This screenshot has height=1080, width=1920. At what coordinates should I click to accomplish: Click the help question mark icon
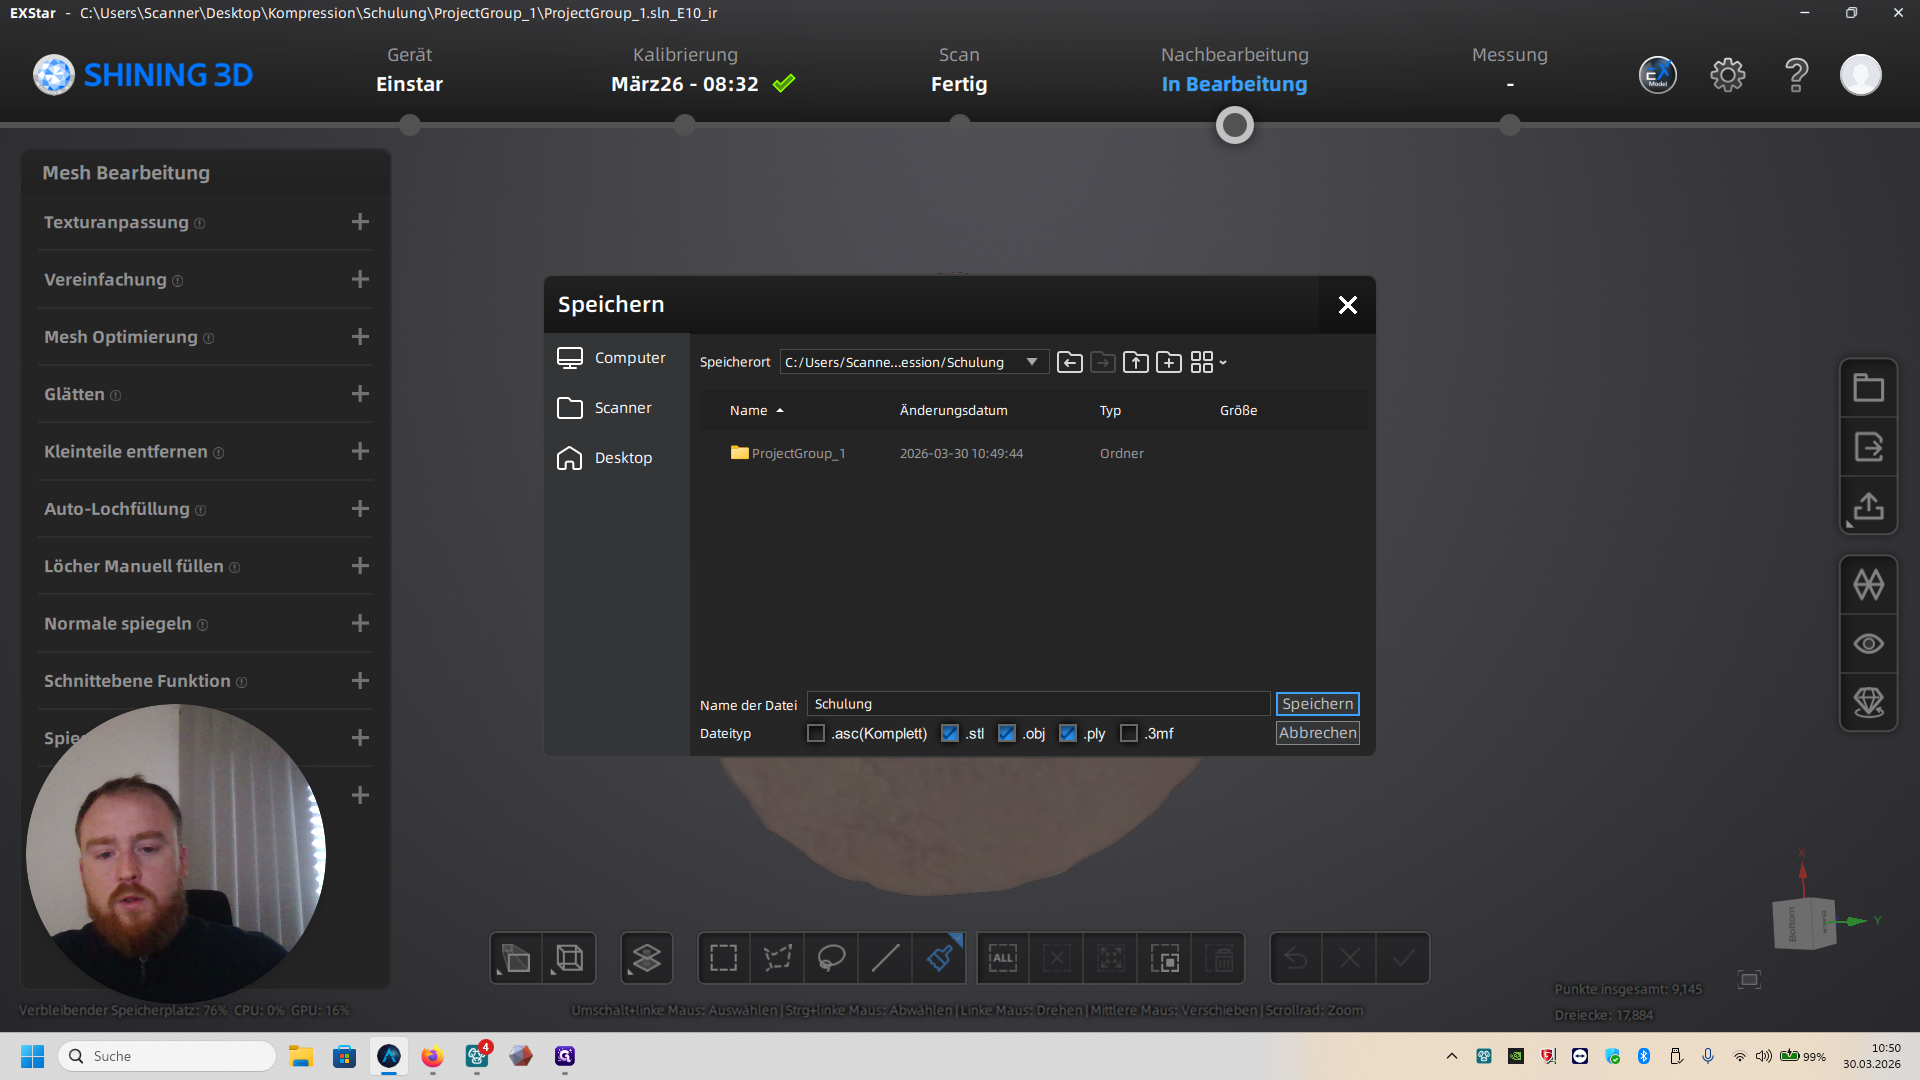coord(1796,75)
